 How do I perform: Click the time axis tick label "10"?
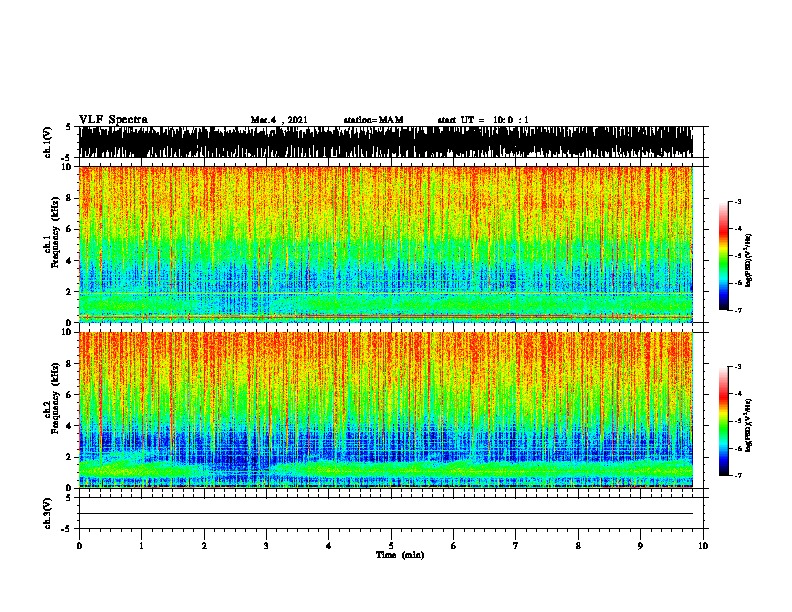pos(703,546)
